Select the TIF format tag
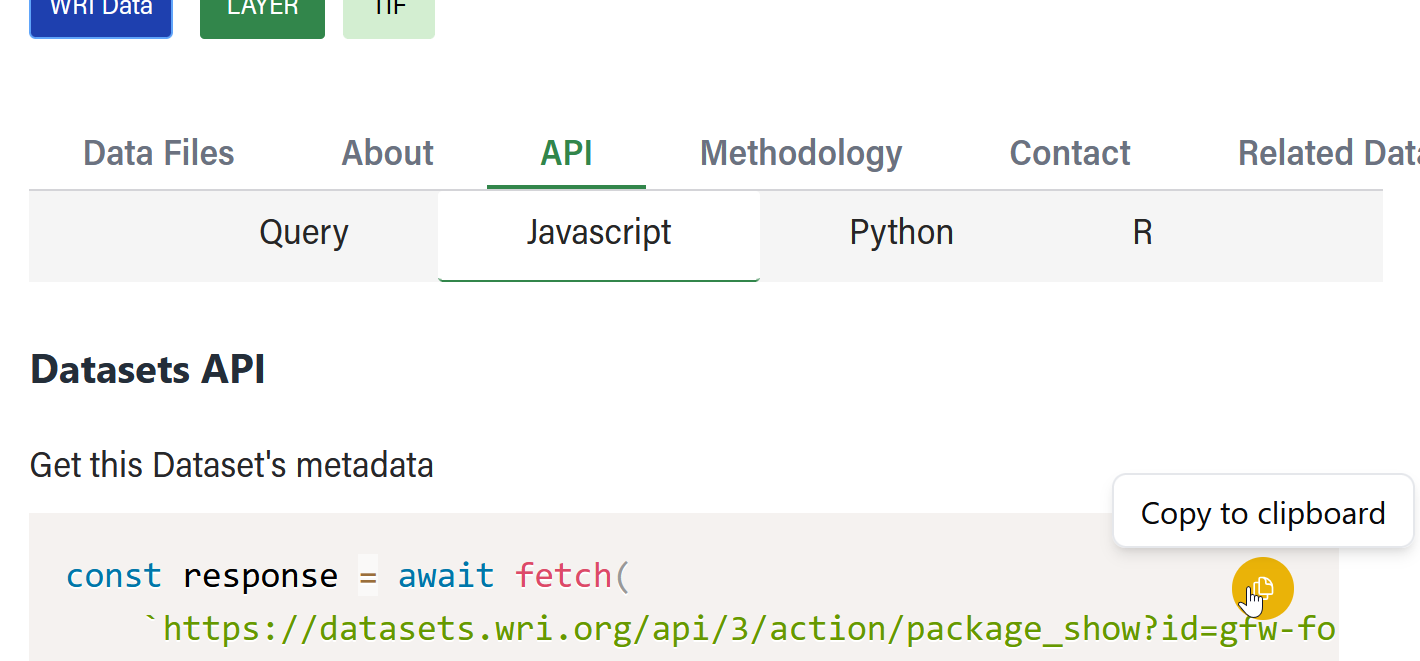The image size is (1420, 661). pyautogui.click(x=389, y=14)
